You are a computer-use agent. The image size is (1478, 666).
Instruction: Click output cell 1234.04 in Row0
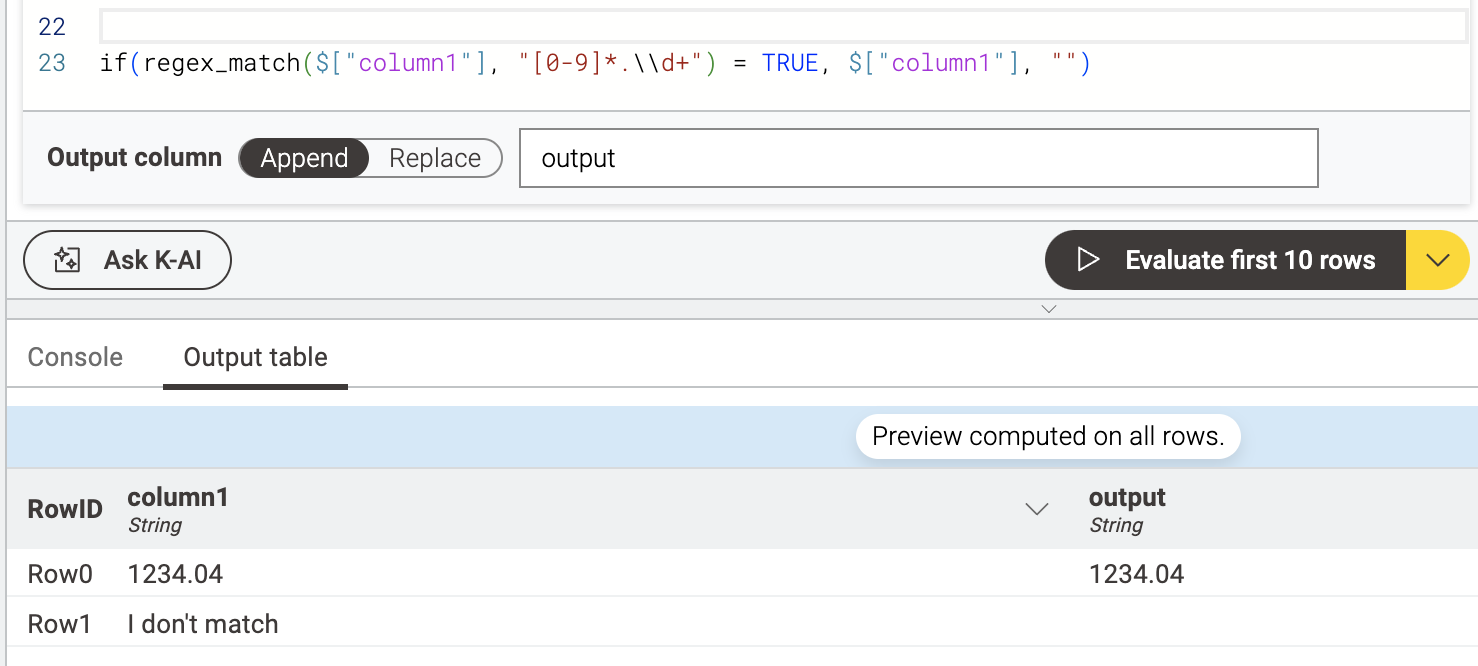pos(1136,574)
